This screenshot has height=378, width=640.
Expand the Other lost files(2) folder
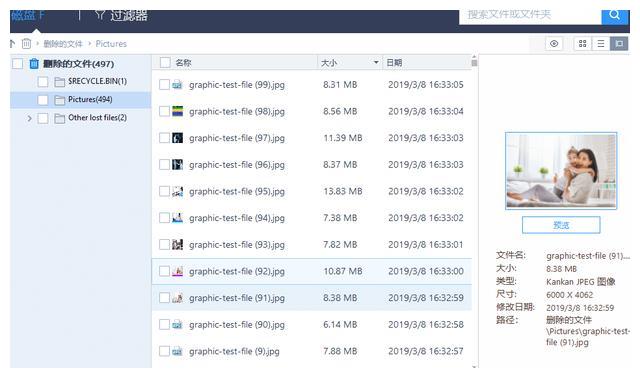coord(29,118)
